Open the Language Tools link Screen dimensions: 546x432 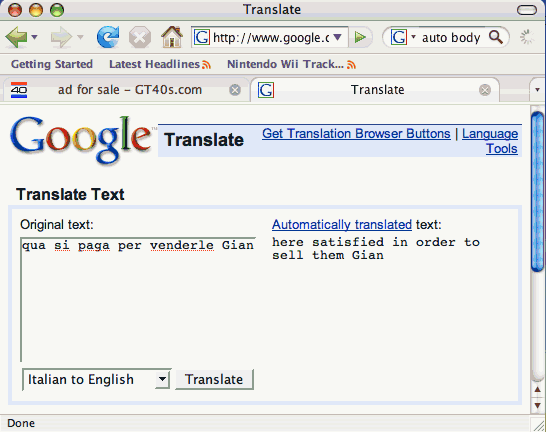pos(490,141)
